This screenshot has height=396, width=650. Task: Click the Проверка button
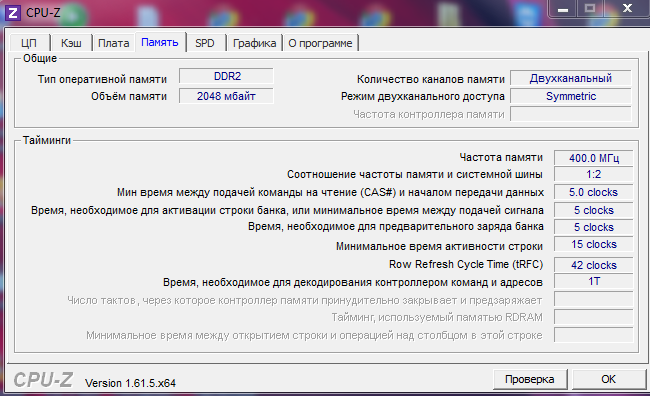click(529, 379)
